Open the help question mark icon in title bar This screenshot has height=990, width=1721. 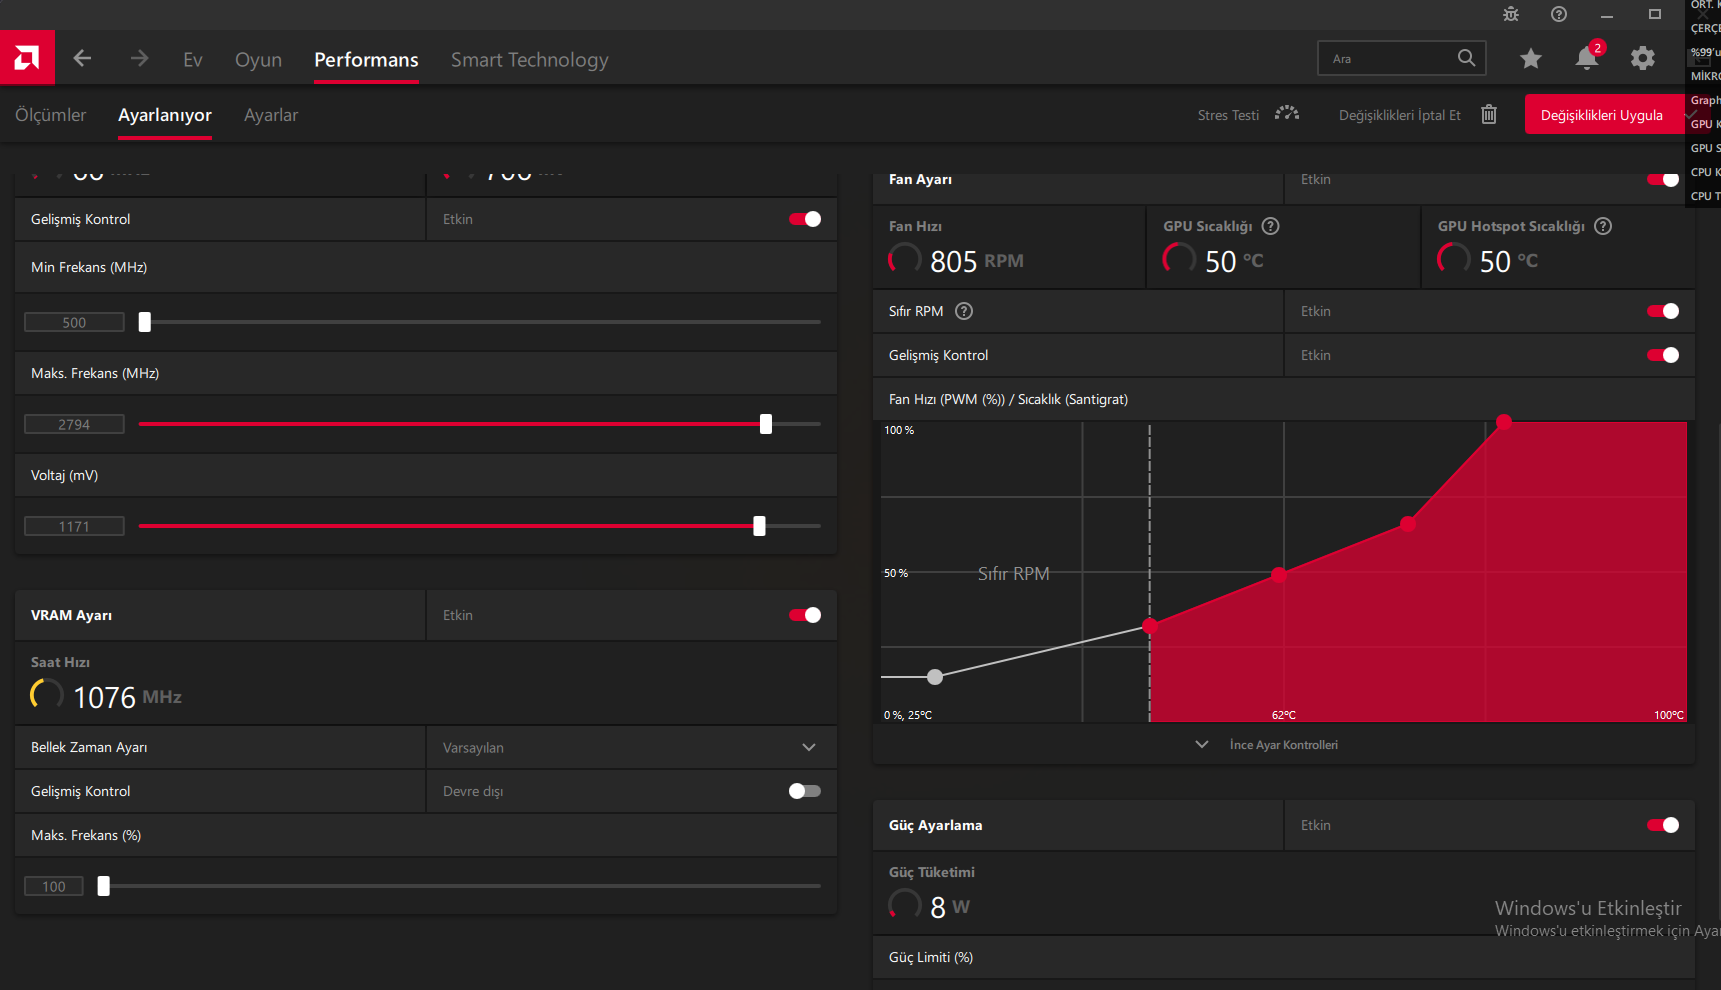coord(1559,14)
